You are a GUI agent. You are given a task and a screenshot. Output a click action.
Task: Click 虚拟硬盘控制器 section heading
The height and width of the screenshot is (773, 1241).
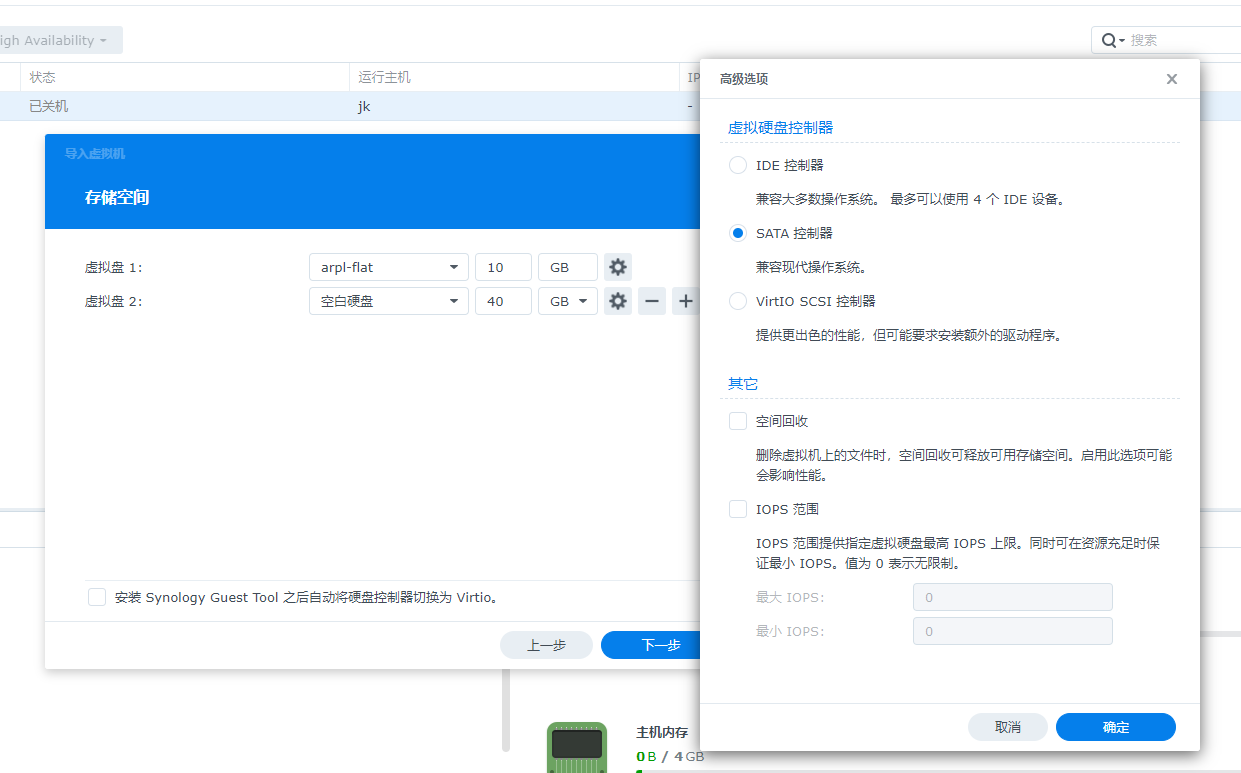[780, 127]
